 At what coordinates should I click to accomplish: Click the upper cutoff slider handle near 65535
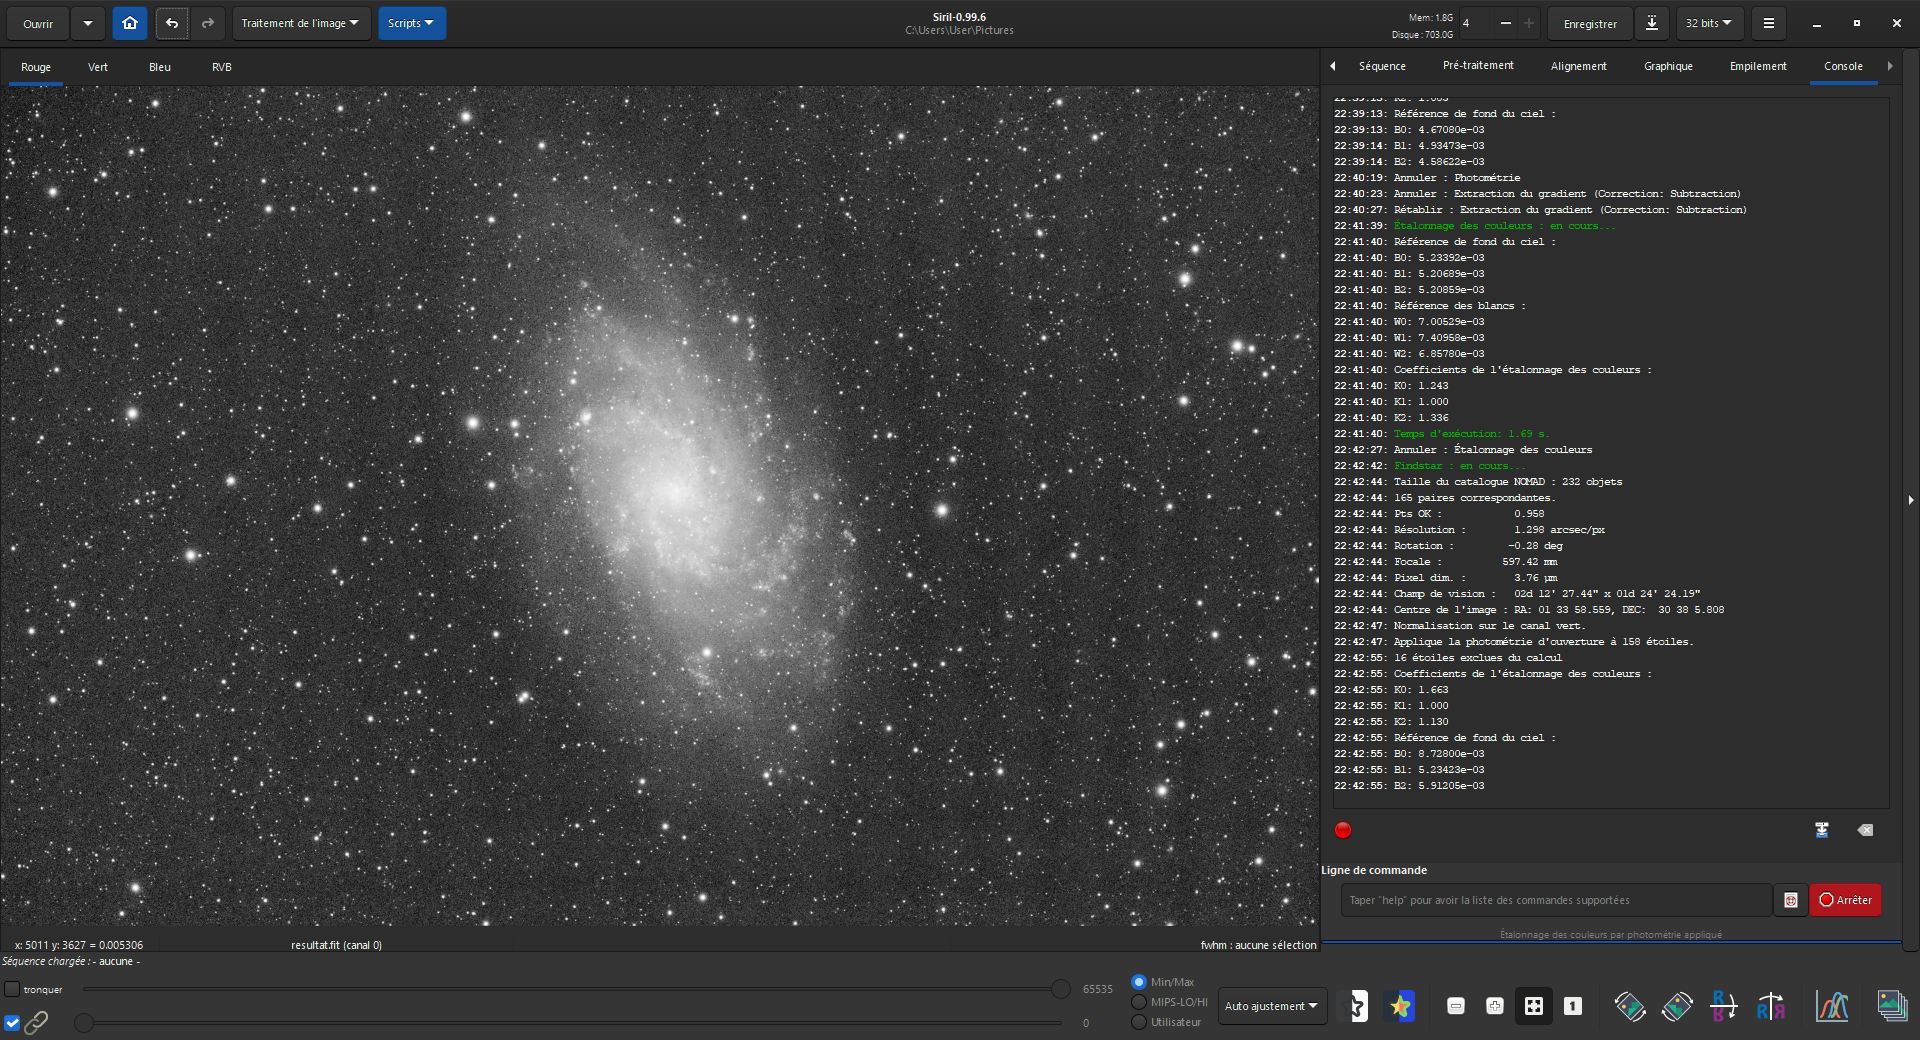[1060, 989]
